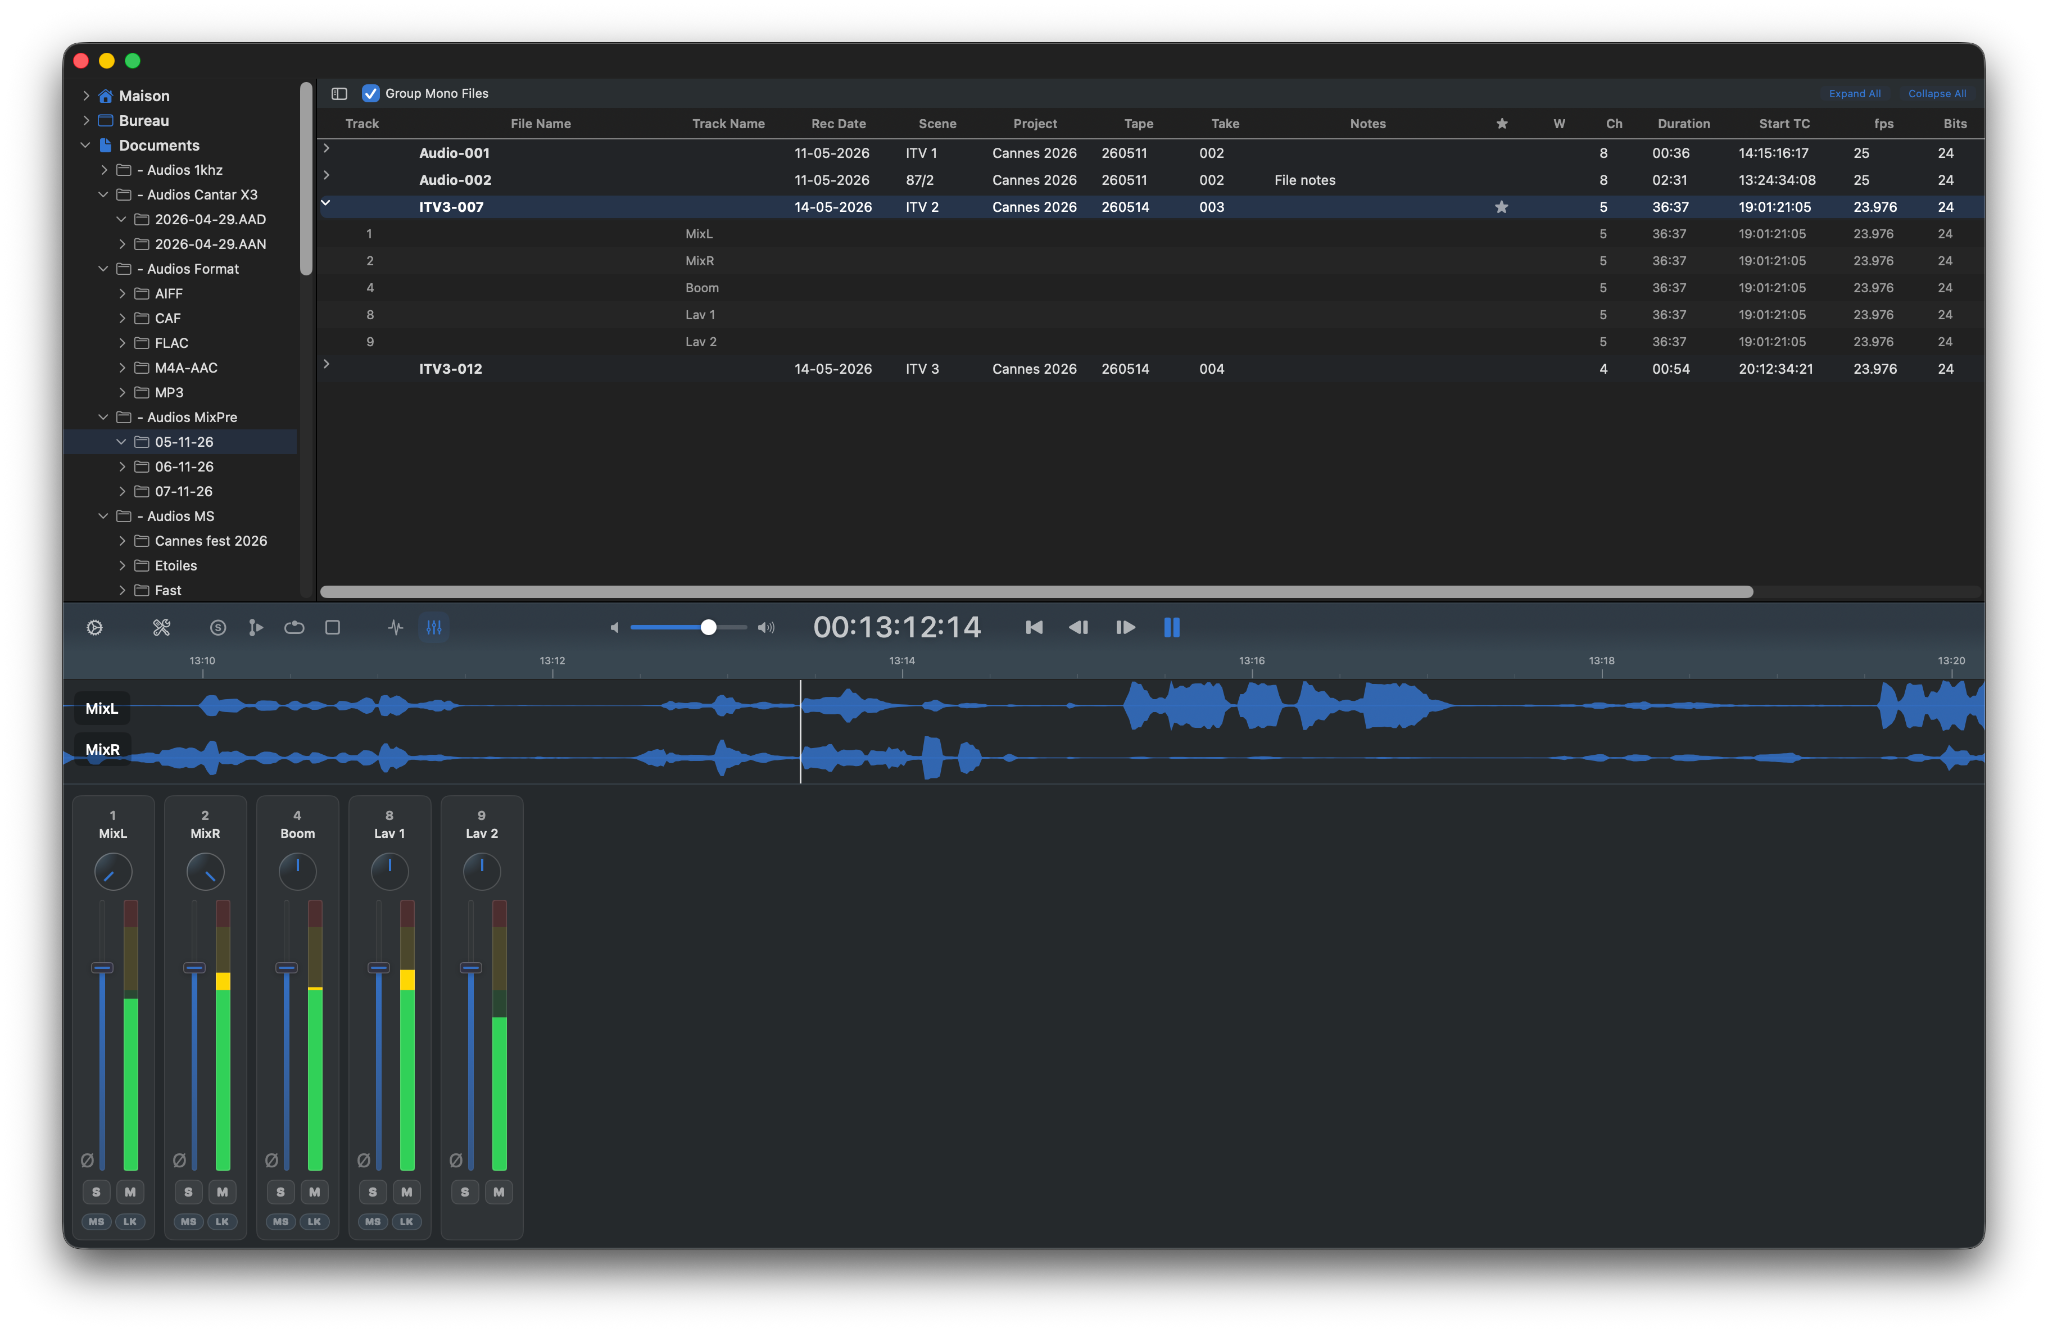2048x1331 pixels.
Task: Click the Maison home icon in sidebar
Action: click(105, 96)
